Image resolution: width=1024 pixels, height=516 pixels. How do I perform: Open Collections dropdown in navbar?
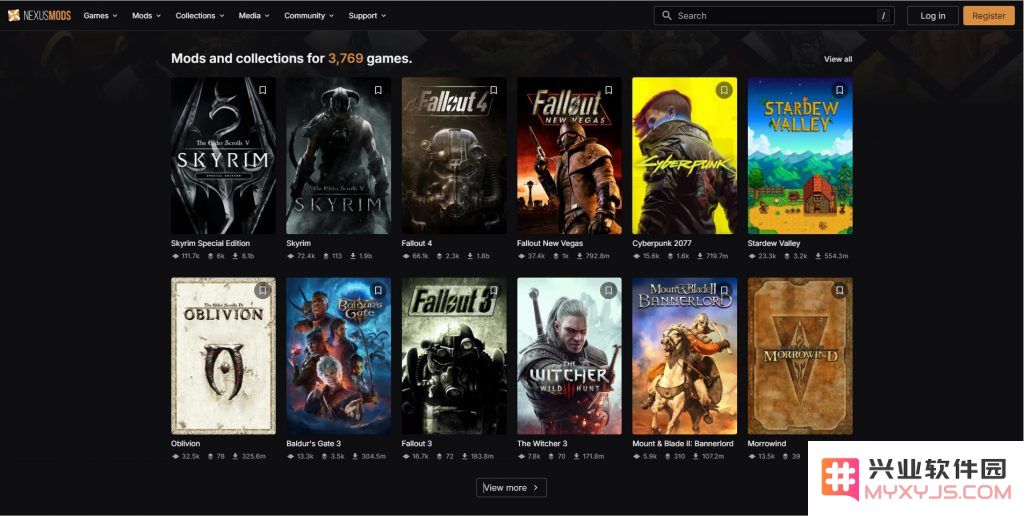200,16
